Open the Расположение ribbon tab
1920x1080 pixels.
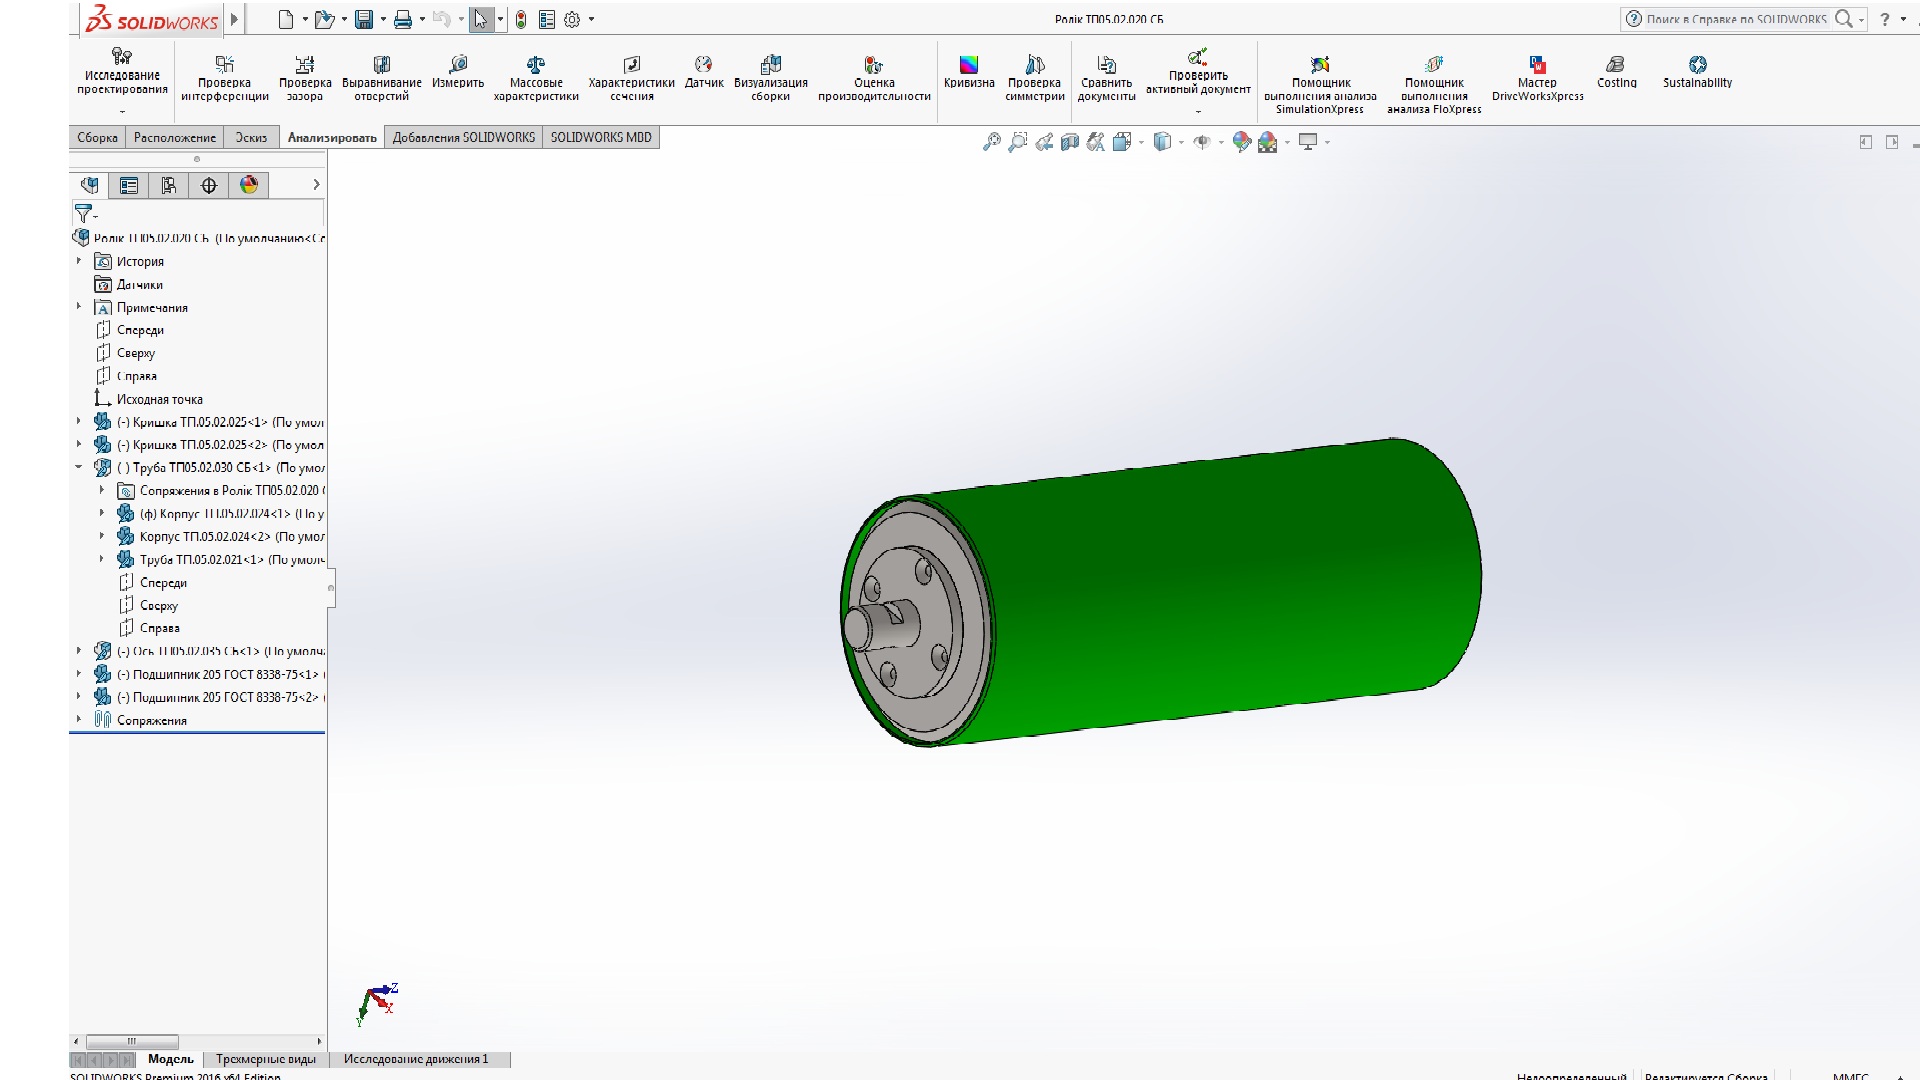tap(175, 138)
